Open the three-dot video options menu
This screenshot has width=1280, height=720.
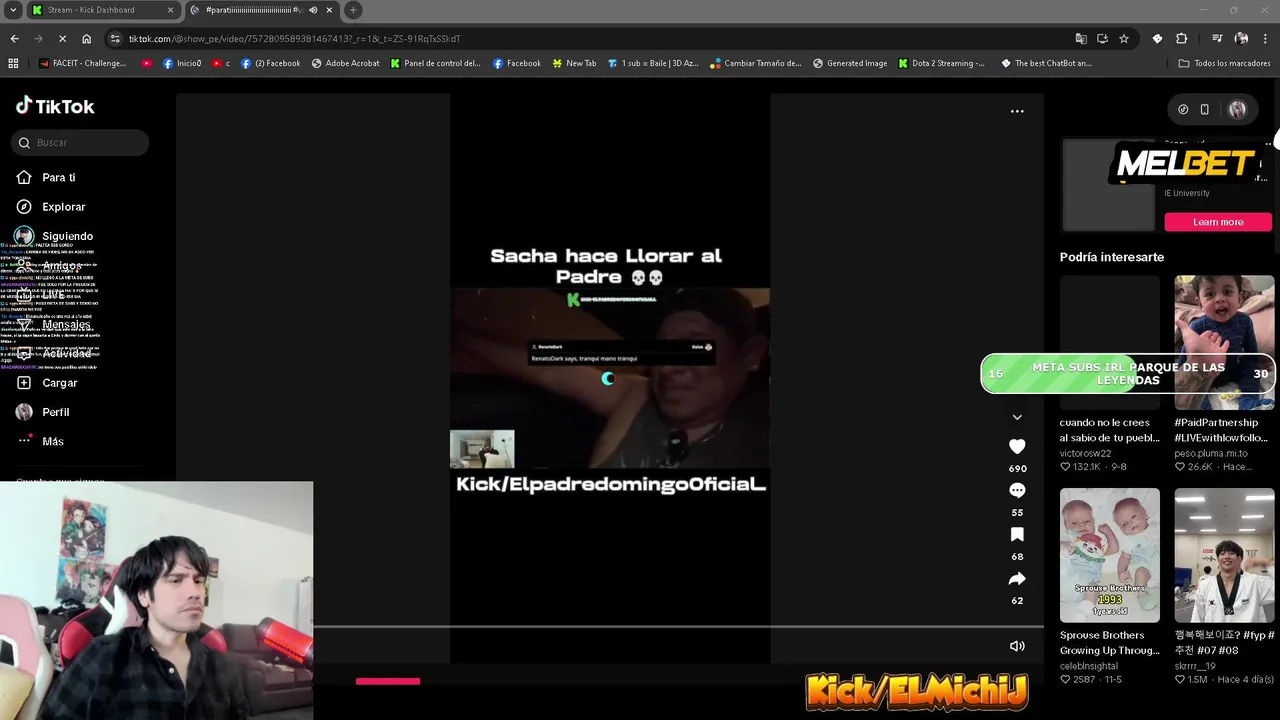tap(1017, 111)
